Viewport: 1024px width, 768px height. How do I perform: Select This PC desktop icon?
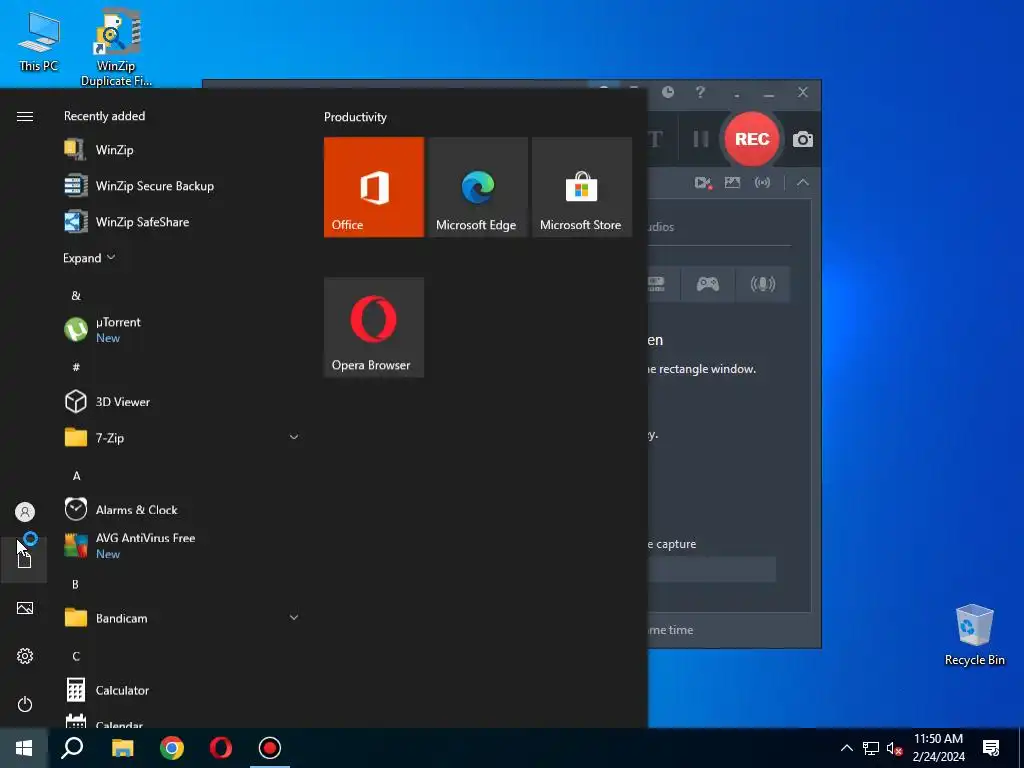[39, 41]
